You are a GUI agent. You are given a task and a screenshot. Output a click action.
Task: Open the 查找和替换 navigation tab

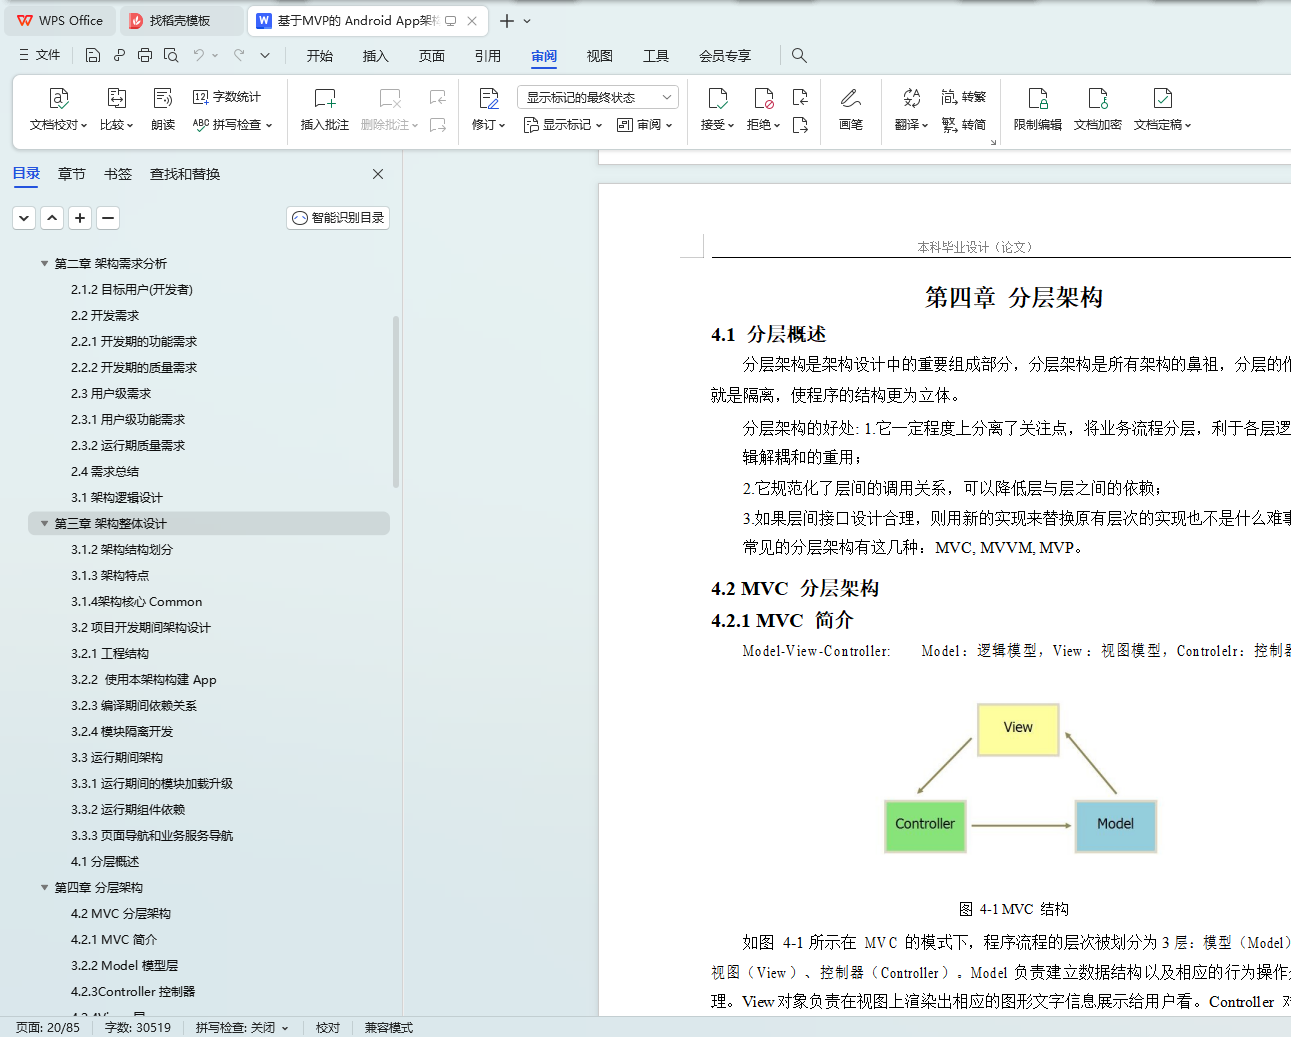point(185,174)
